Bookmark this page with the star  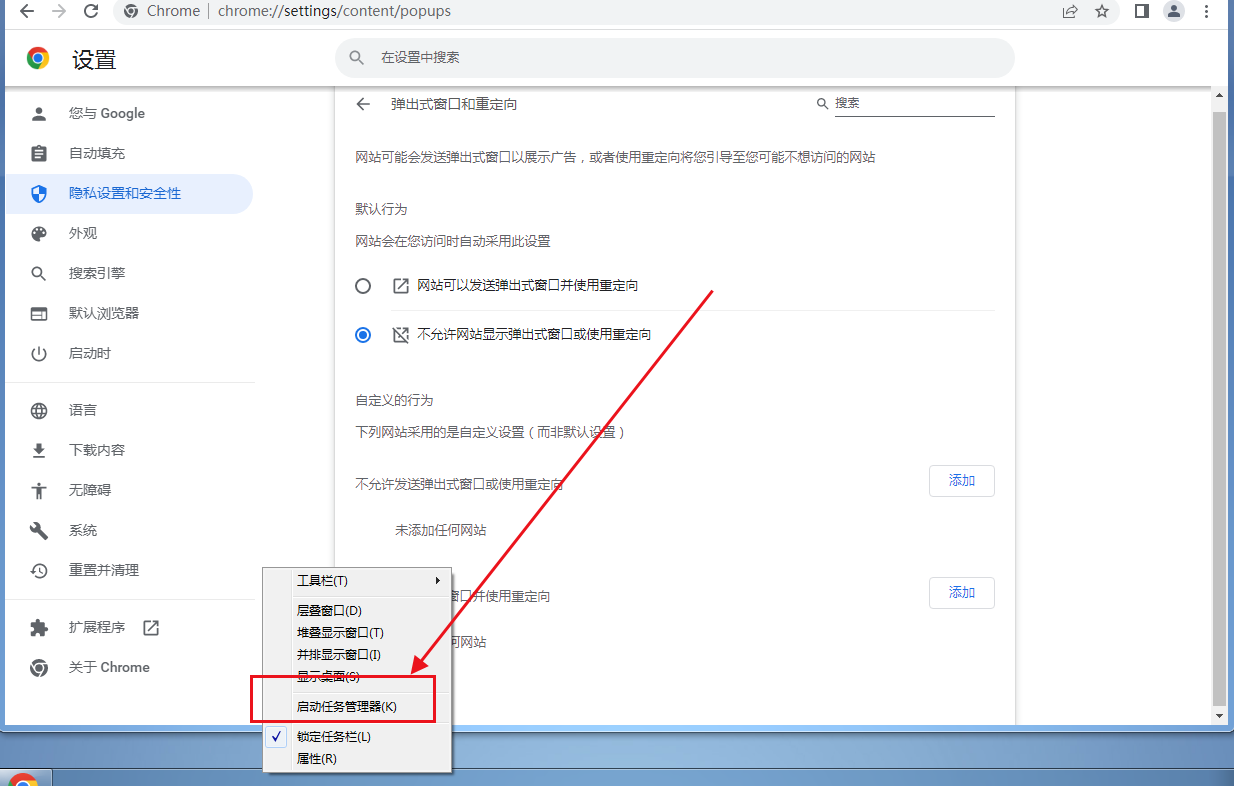coord(1102,11)
